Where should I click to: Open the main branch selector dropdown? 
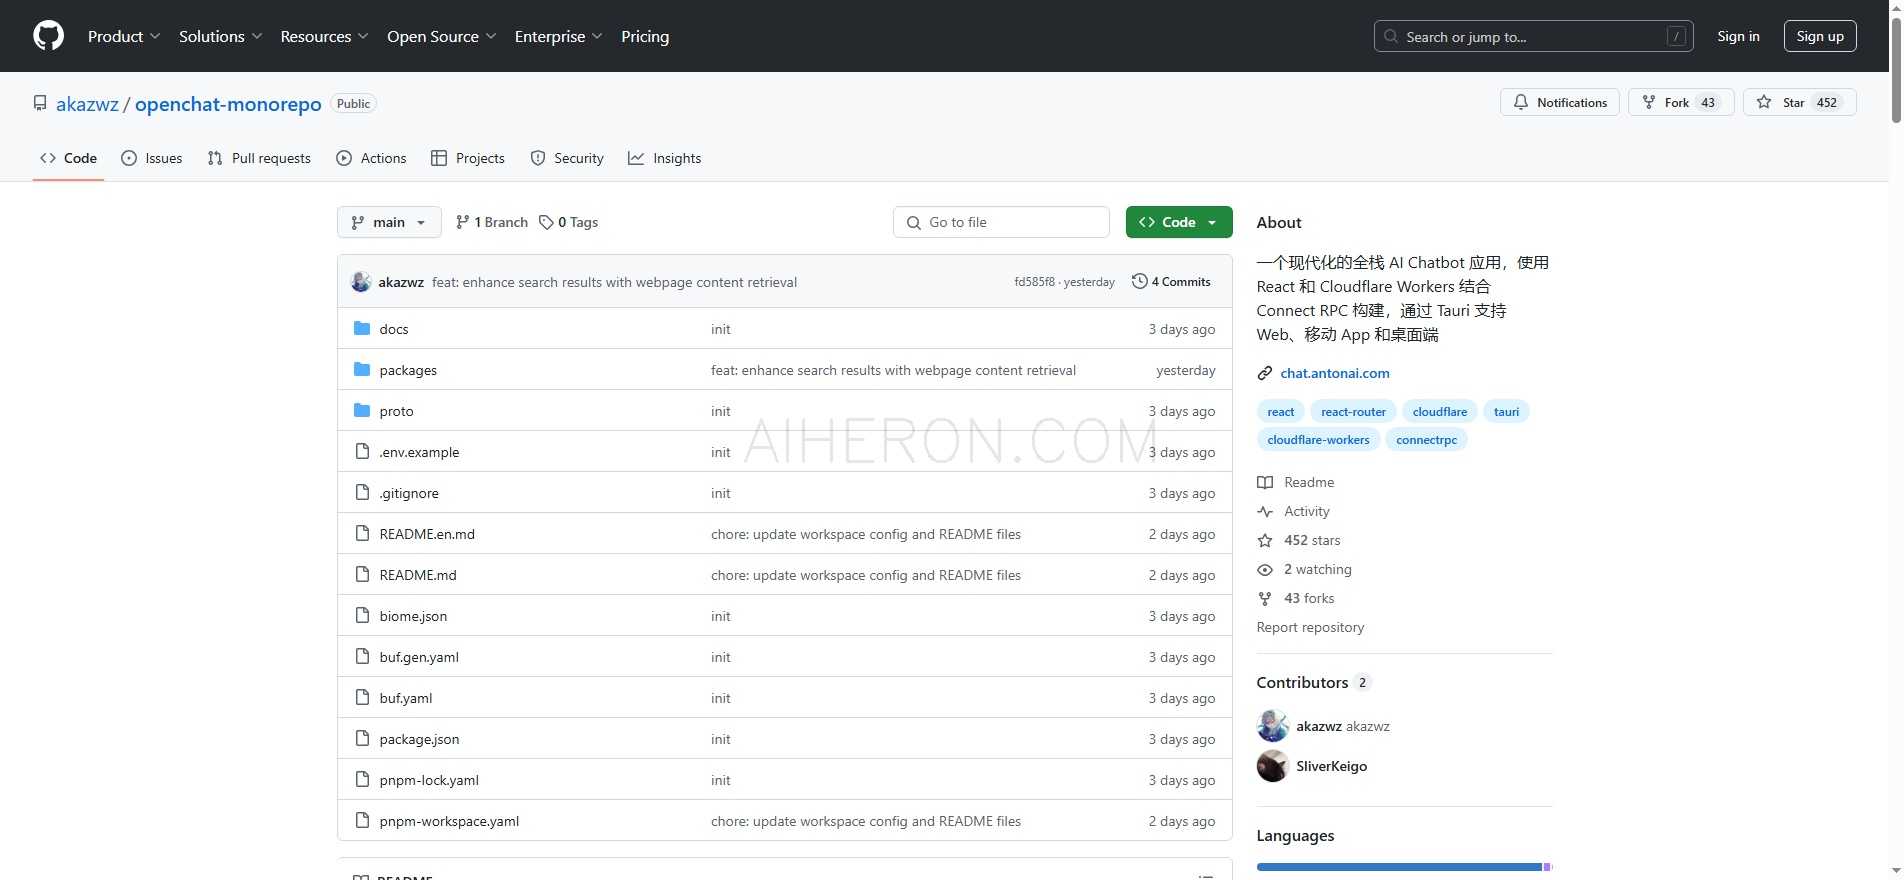[389, 222]
